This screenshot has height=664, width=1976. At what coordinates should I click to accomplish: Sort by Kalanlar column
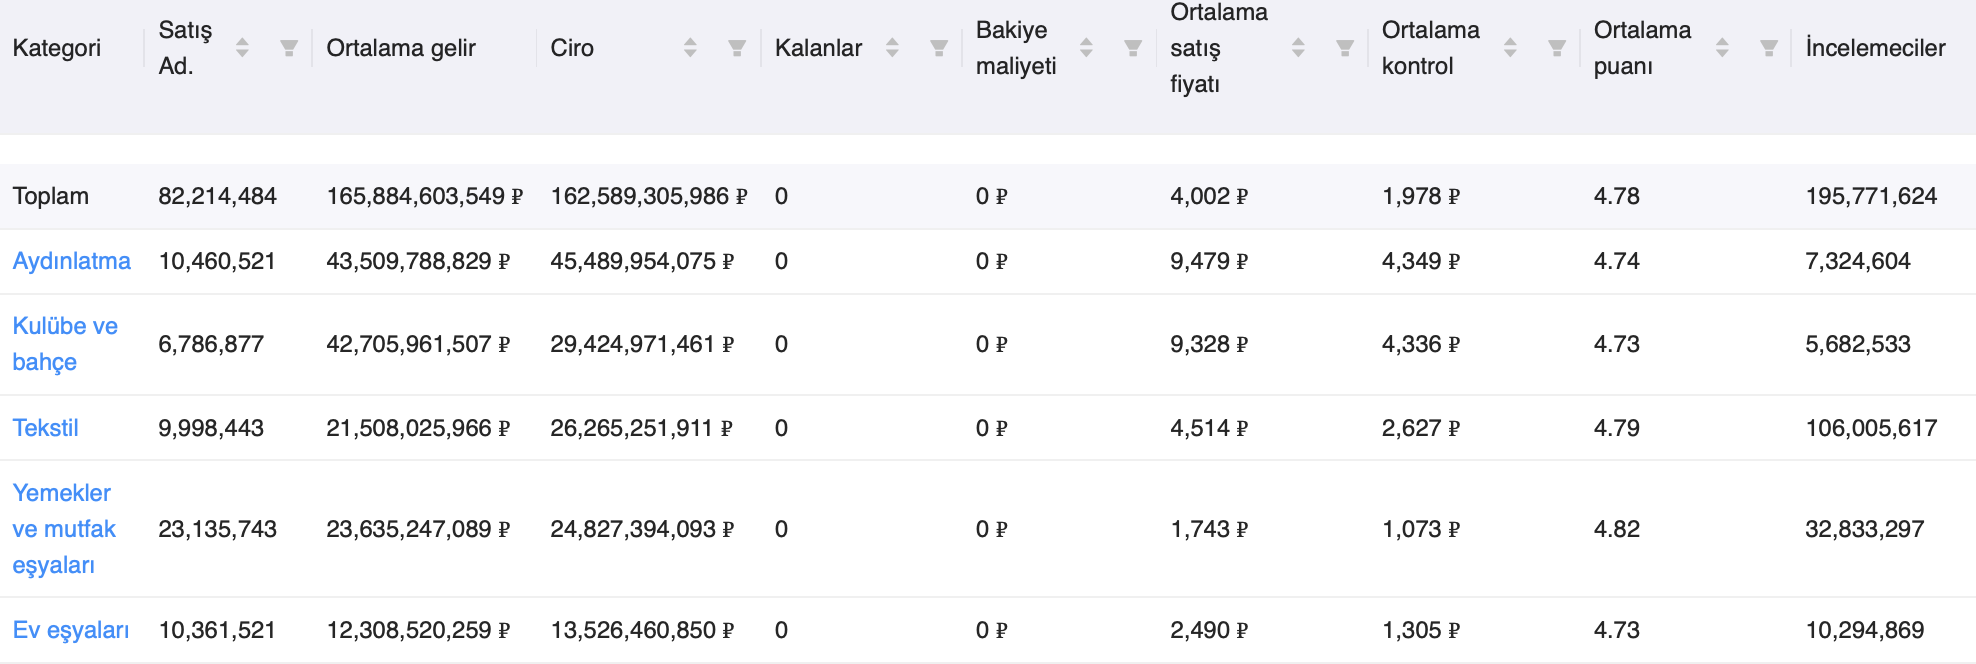[x=892, y=48]
